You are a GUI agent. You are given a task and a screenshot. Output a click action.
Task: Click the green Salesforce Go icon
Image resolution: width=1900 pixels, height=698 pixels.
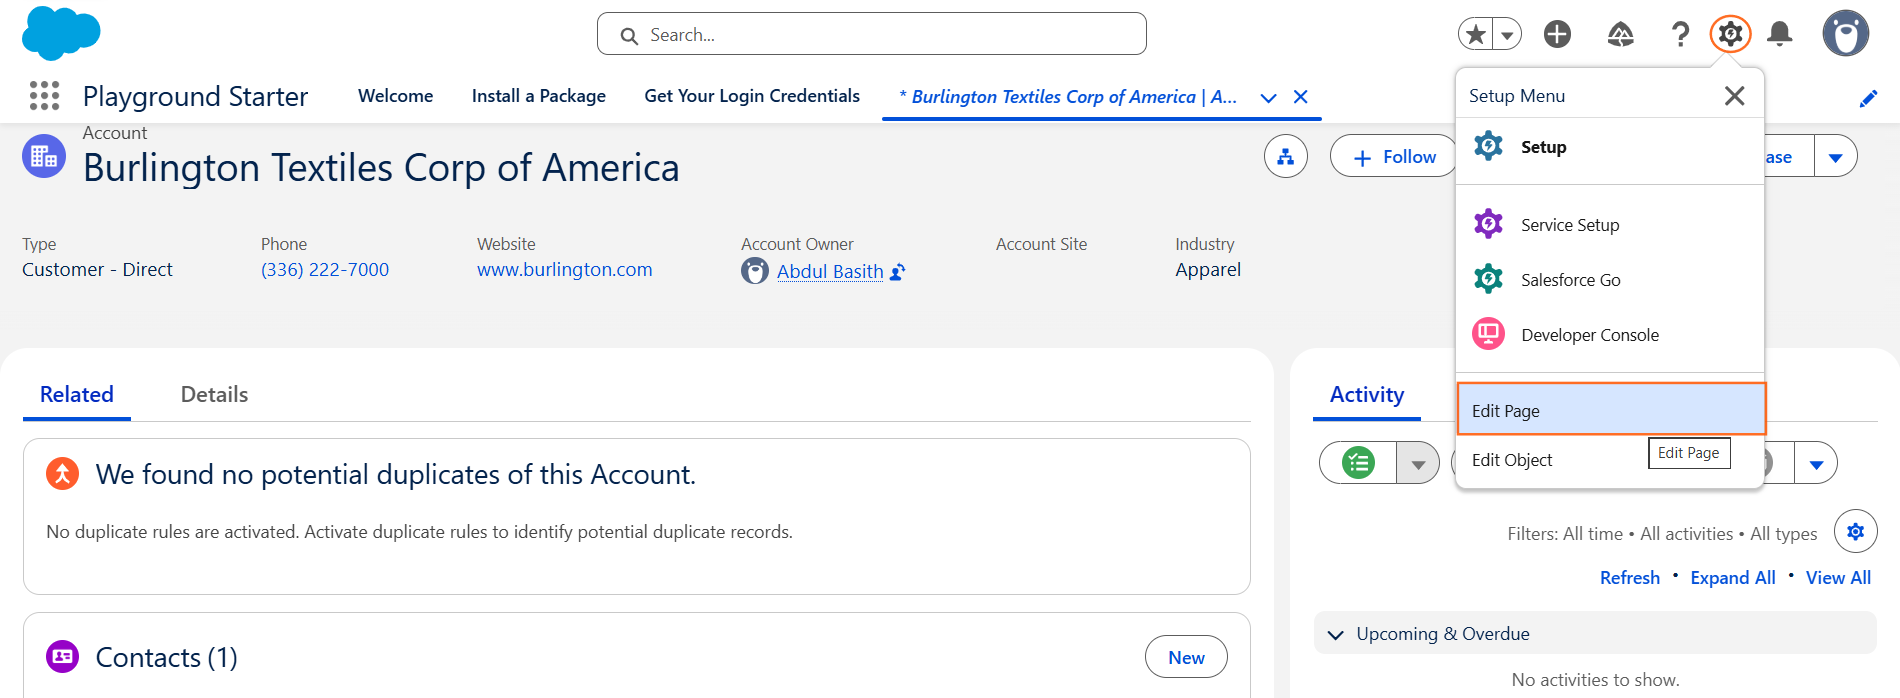click(x=1488, y=278)
